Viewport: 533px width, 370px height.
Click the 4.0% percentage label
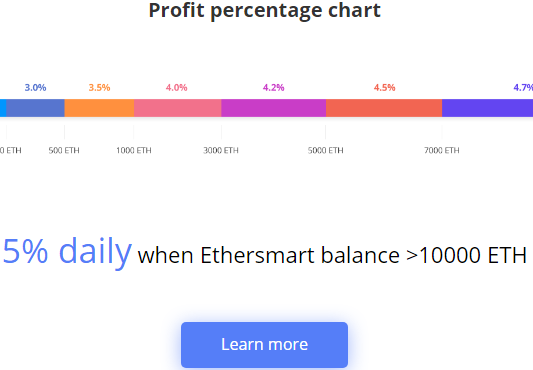tap(176, 88)
